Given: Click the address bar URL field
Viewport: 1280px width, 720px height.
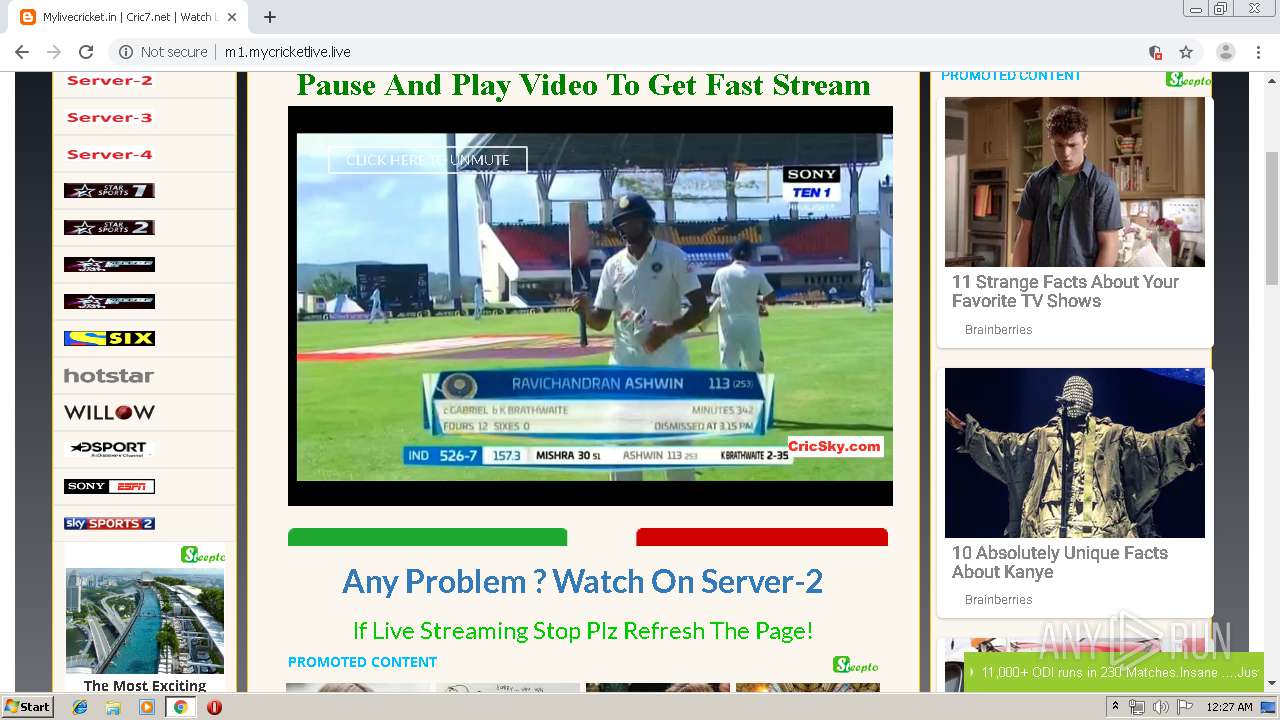Looking at the screenshot, I should click(640, 52).
